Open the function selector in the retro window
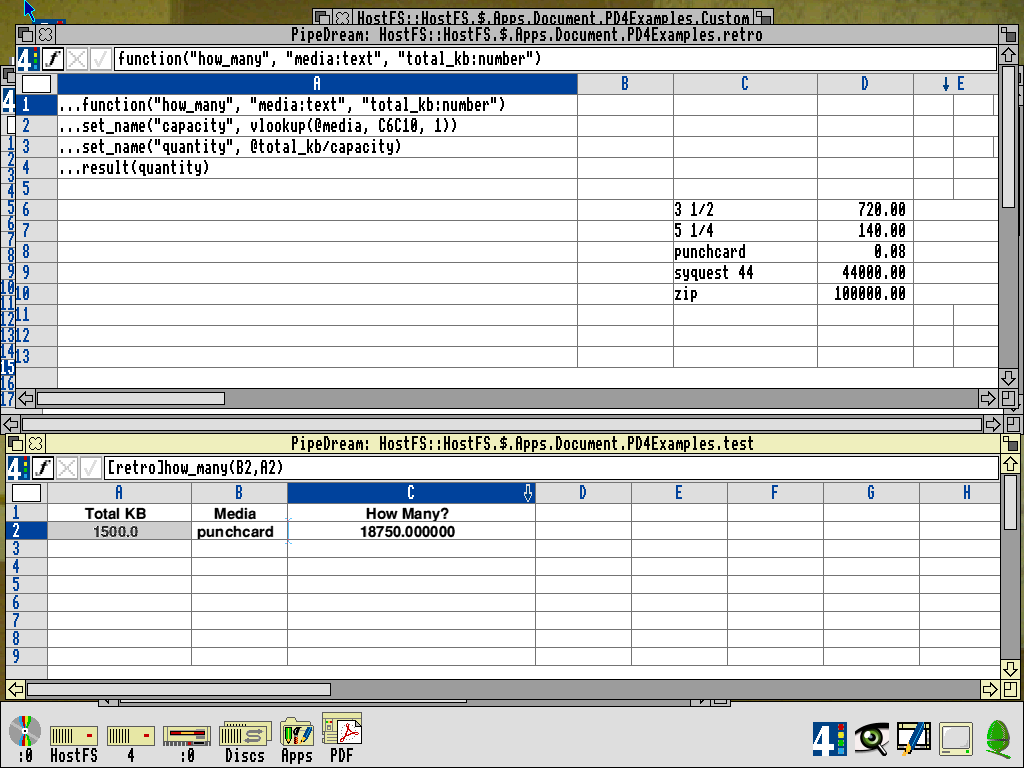The width and height of the screenshot is (1024, 768). (53, 59)
